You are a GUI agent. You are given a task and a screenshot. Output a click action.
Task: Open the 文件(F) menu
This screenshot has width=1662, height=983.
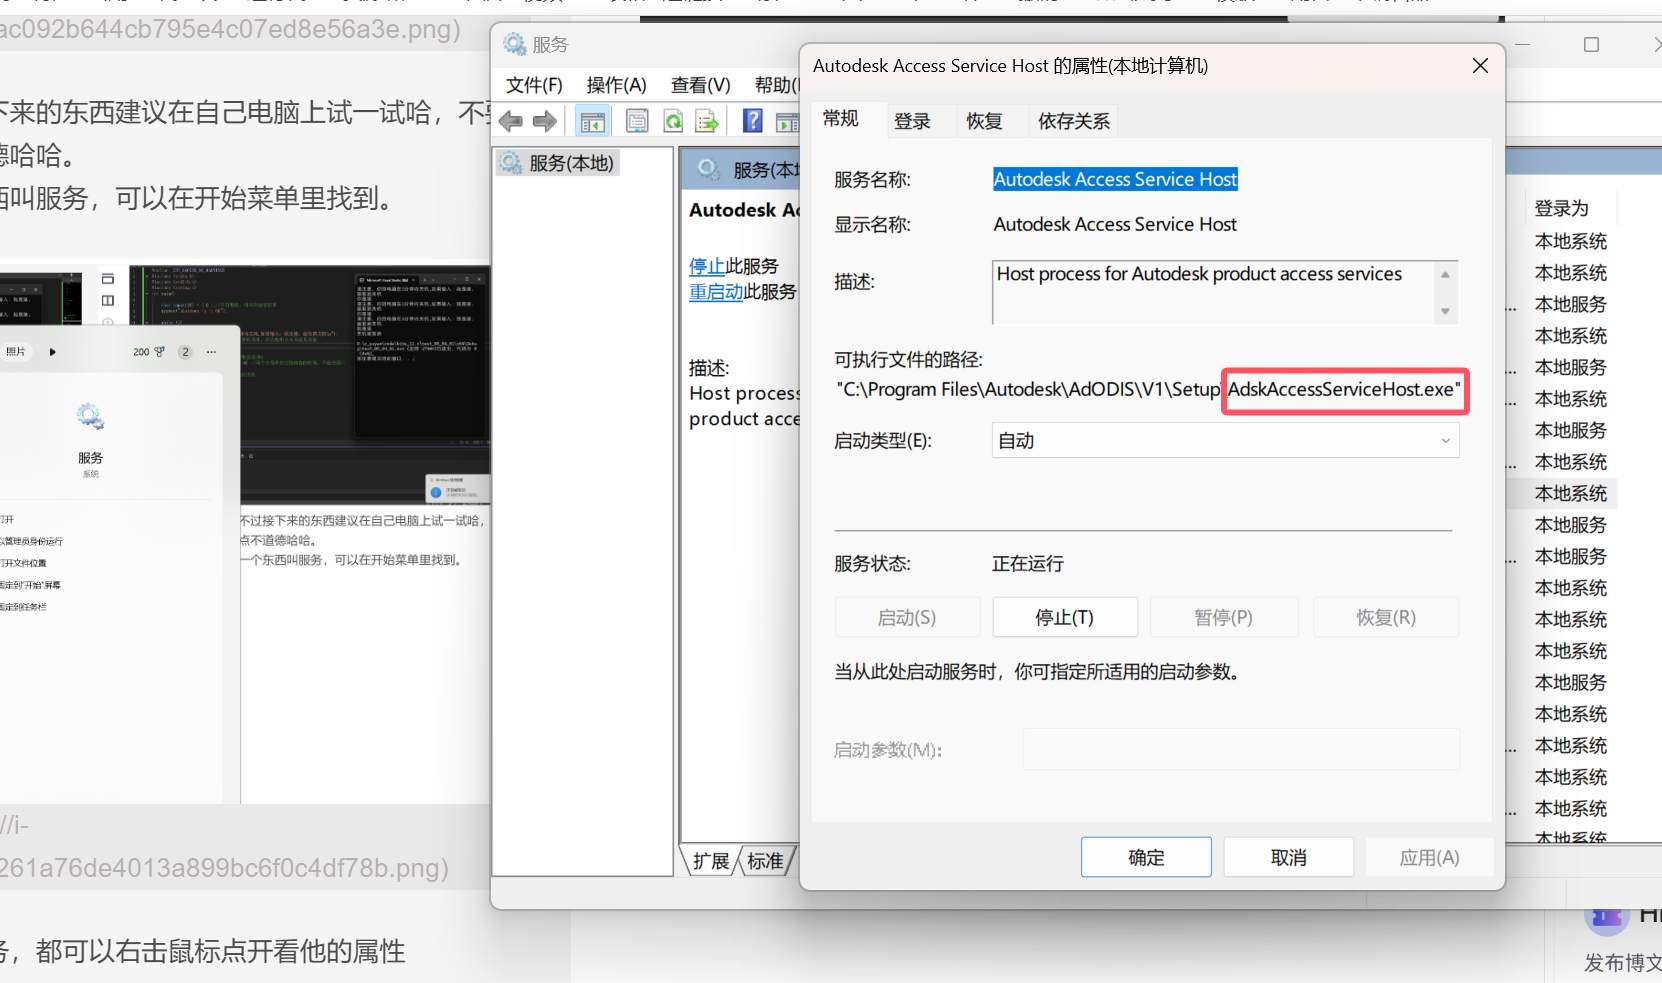(534, 85)
